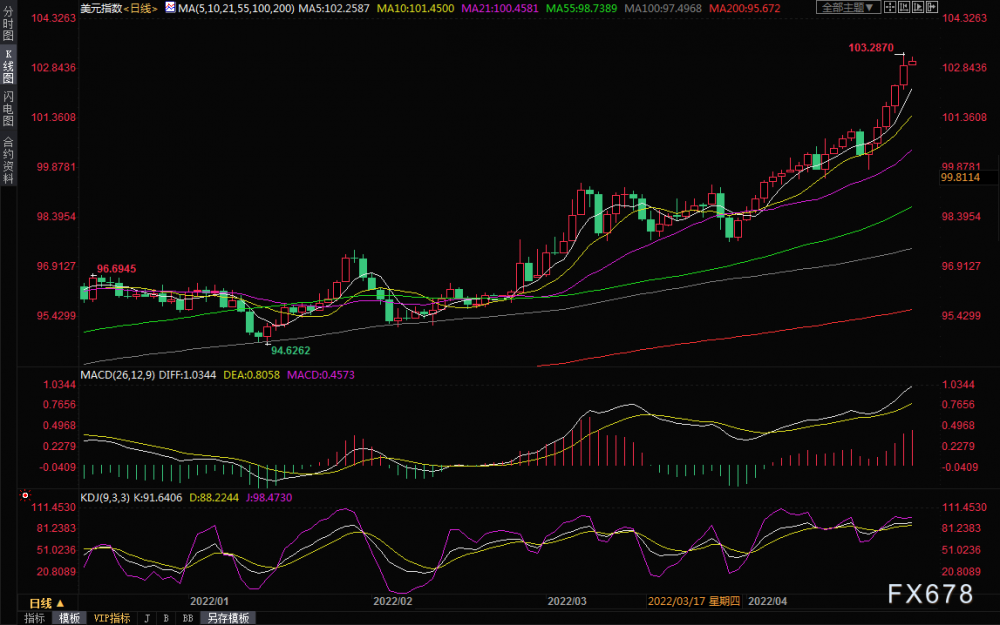1000x625 pixels.
Task: Click the VIP指标 button
Action: (112, 618)
